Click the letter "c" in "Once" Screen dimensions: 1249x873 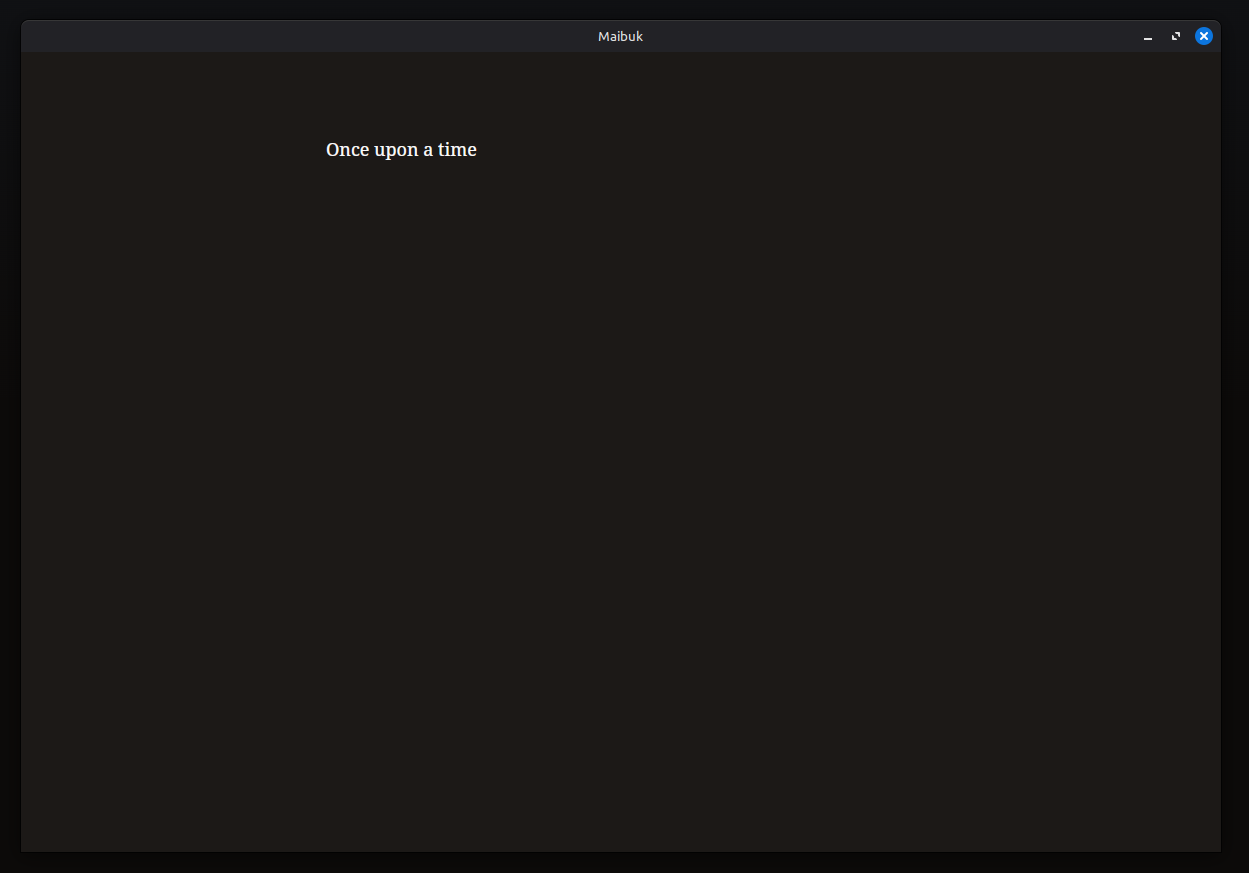[354, 151]
